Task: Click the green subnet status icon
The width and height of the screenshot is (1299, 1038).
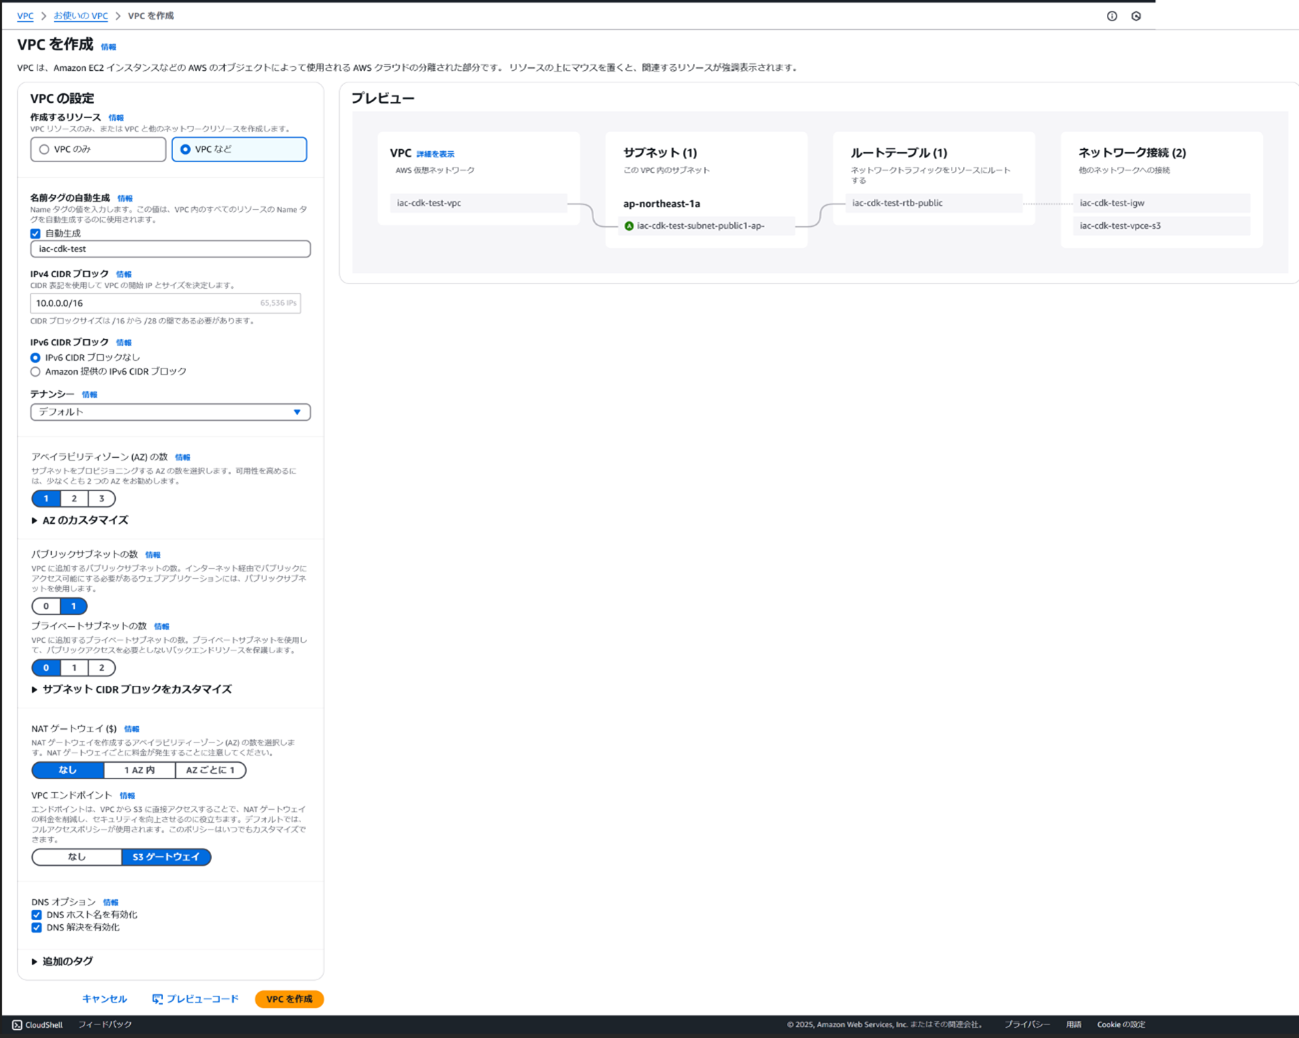Action: point(629,226)
